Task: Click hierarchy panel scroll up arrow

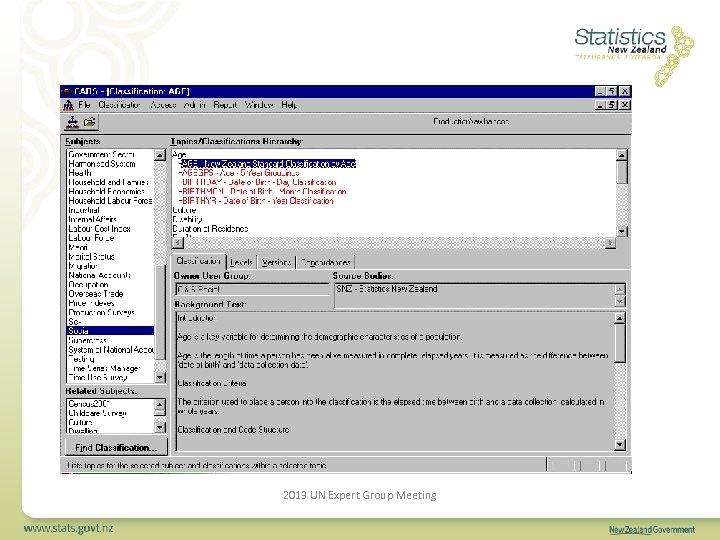Action: pyautogui.click(x=621, y=155)
